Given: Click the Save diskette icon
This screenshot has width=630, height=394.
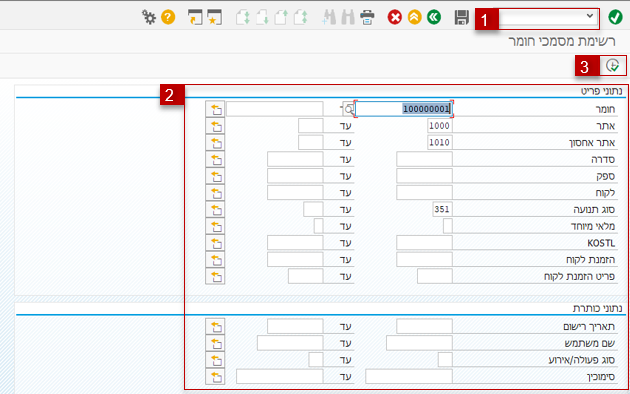Looking at the screenshot, I should [462, 17].
